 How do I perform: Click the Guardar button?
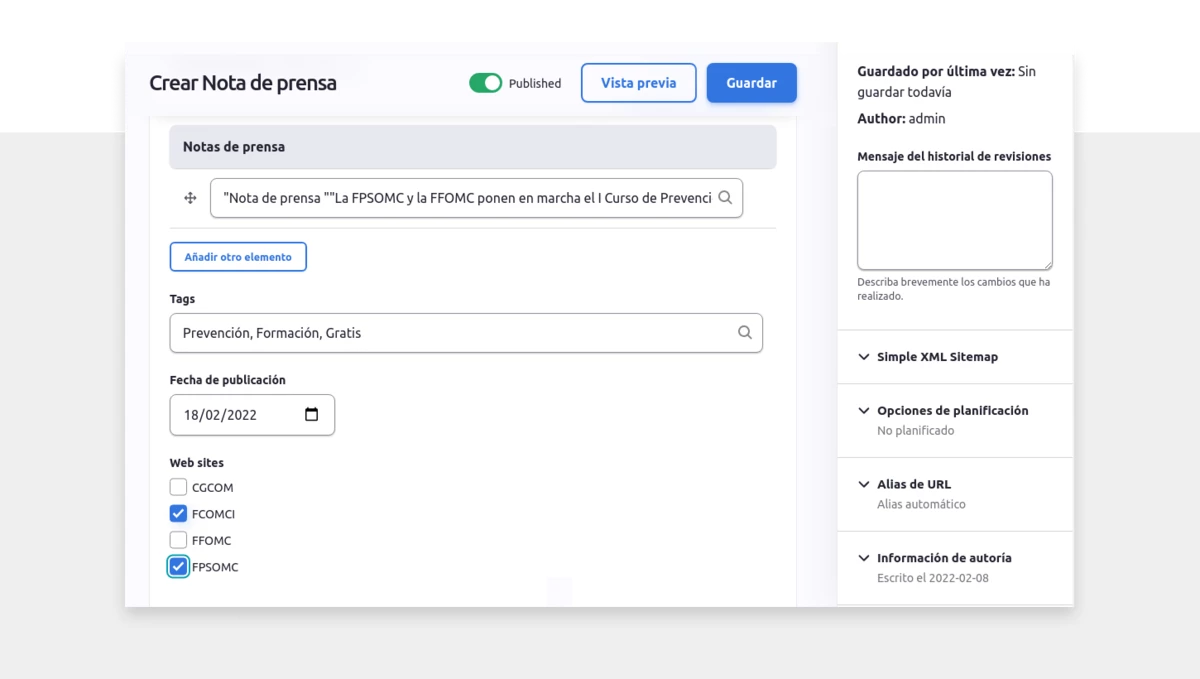[752, 83]
